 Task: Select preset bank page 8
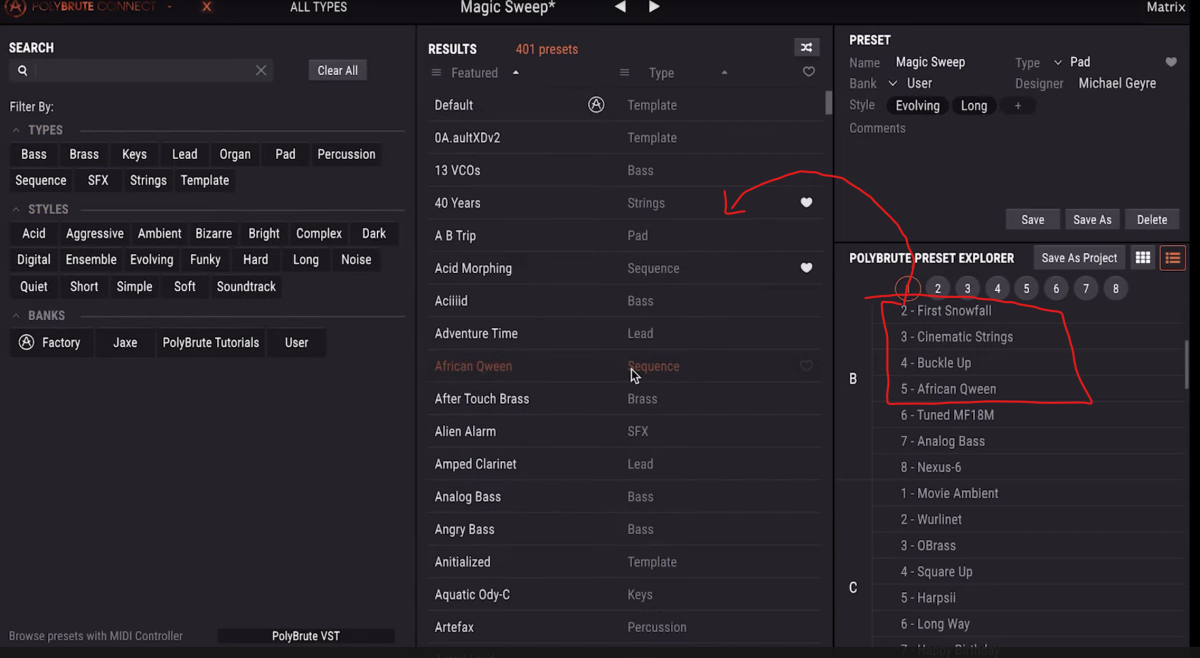1116,288
